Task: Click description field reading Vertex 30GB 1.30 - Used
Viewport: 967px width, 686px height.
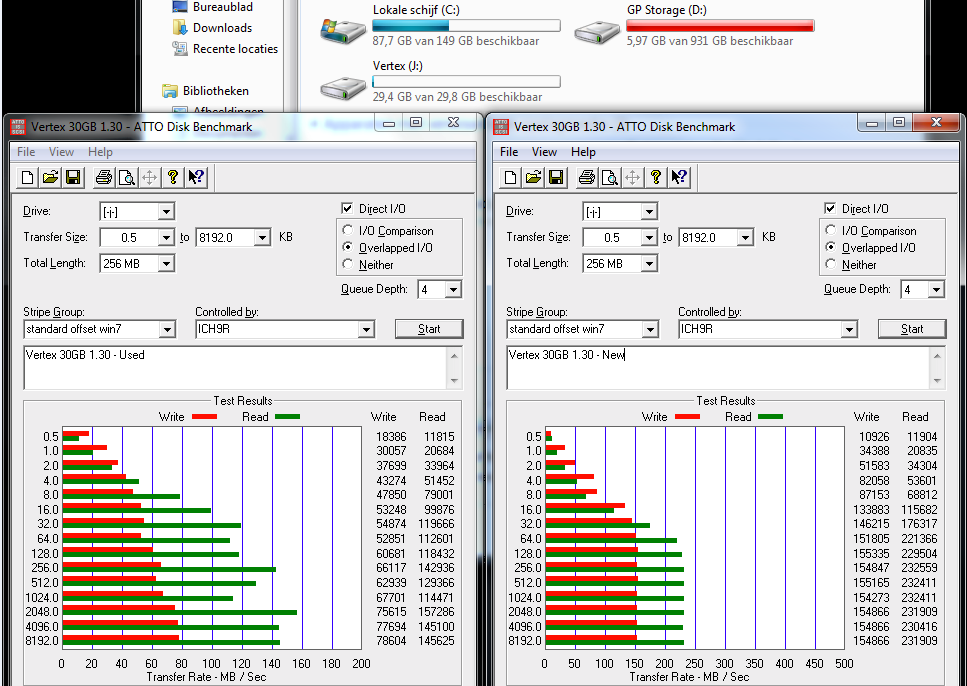Action: pyautogui.click(x=235, y=368)
